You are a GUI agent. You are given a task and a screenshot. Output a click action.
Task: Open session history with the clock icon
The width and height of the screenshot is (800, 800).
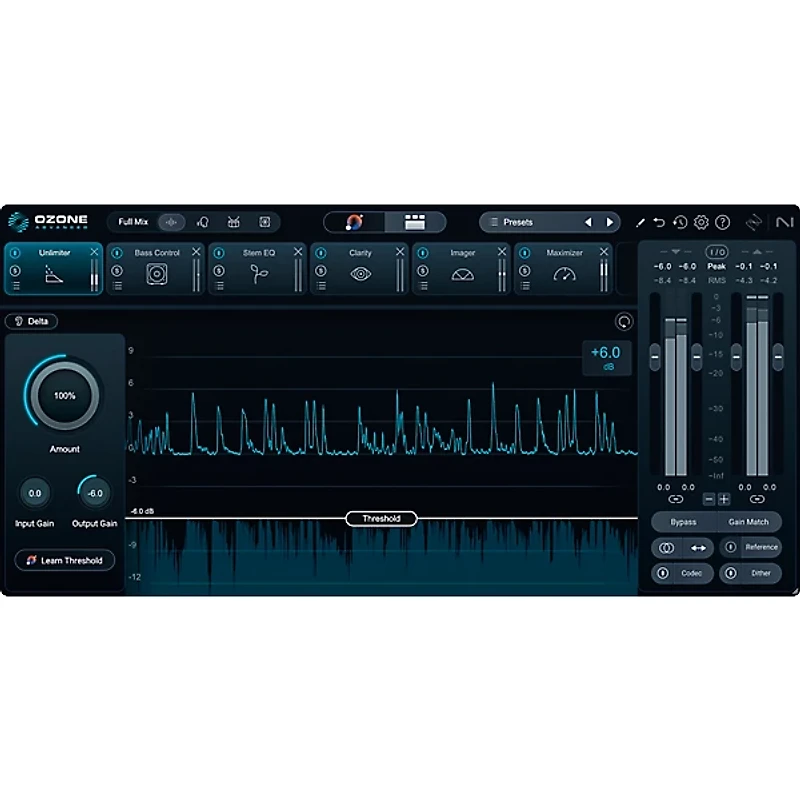point(680,222)
